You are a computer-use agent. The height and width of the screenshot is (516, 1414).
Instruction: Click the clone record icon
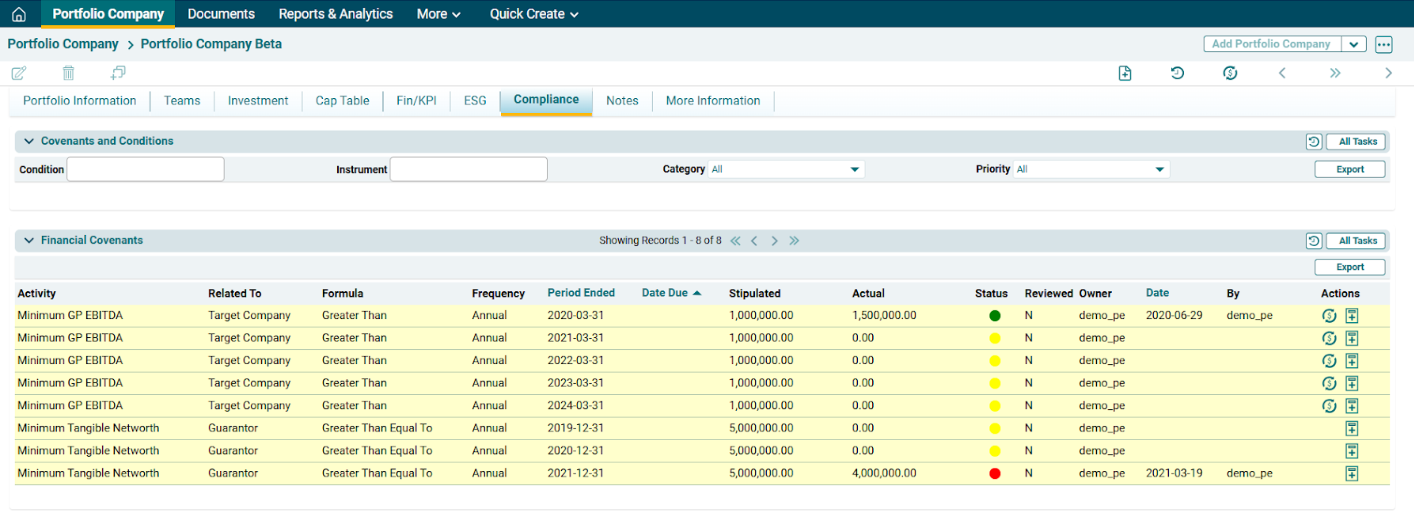[x=118, y=73]
